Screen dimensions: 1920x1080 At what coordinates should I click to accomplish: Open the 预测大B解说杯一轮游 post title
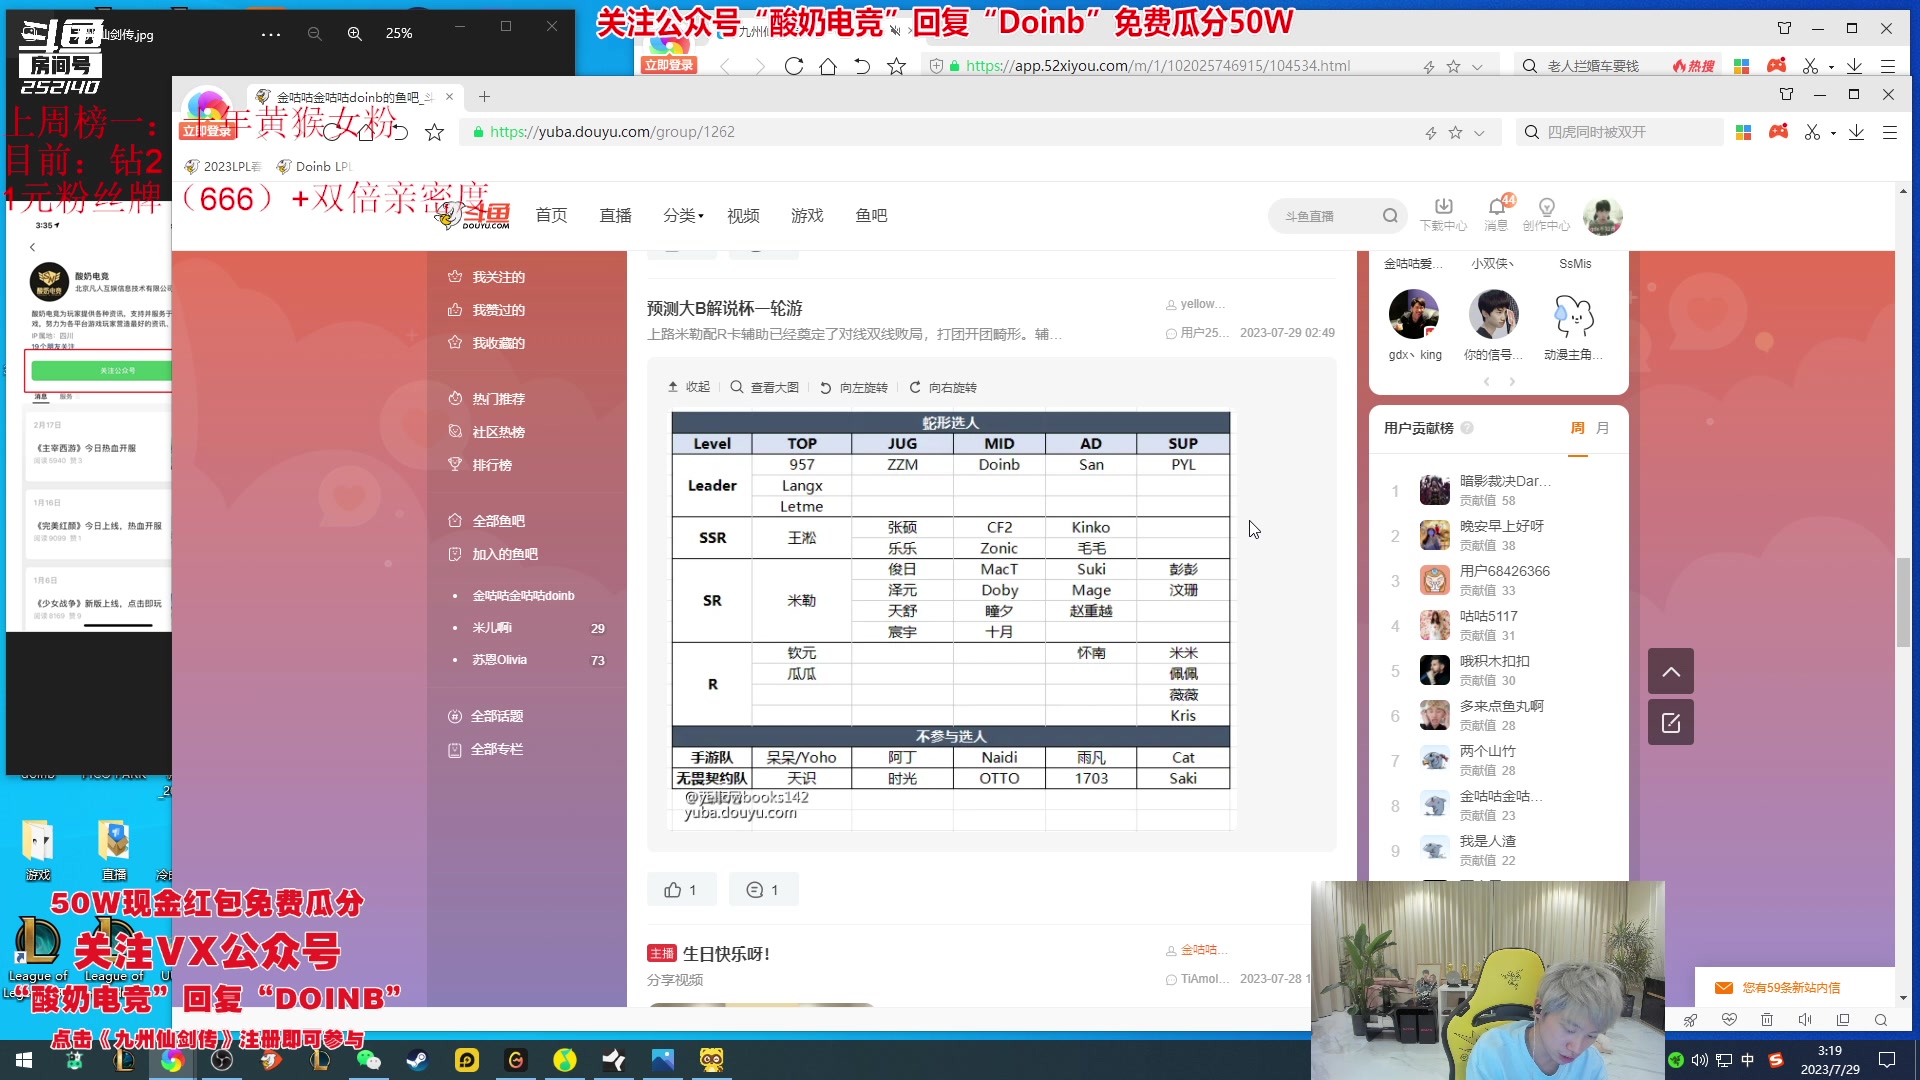pyautogui.click(x=724, y=308)
